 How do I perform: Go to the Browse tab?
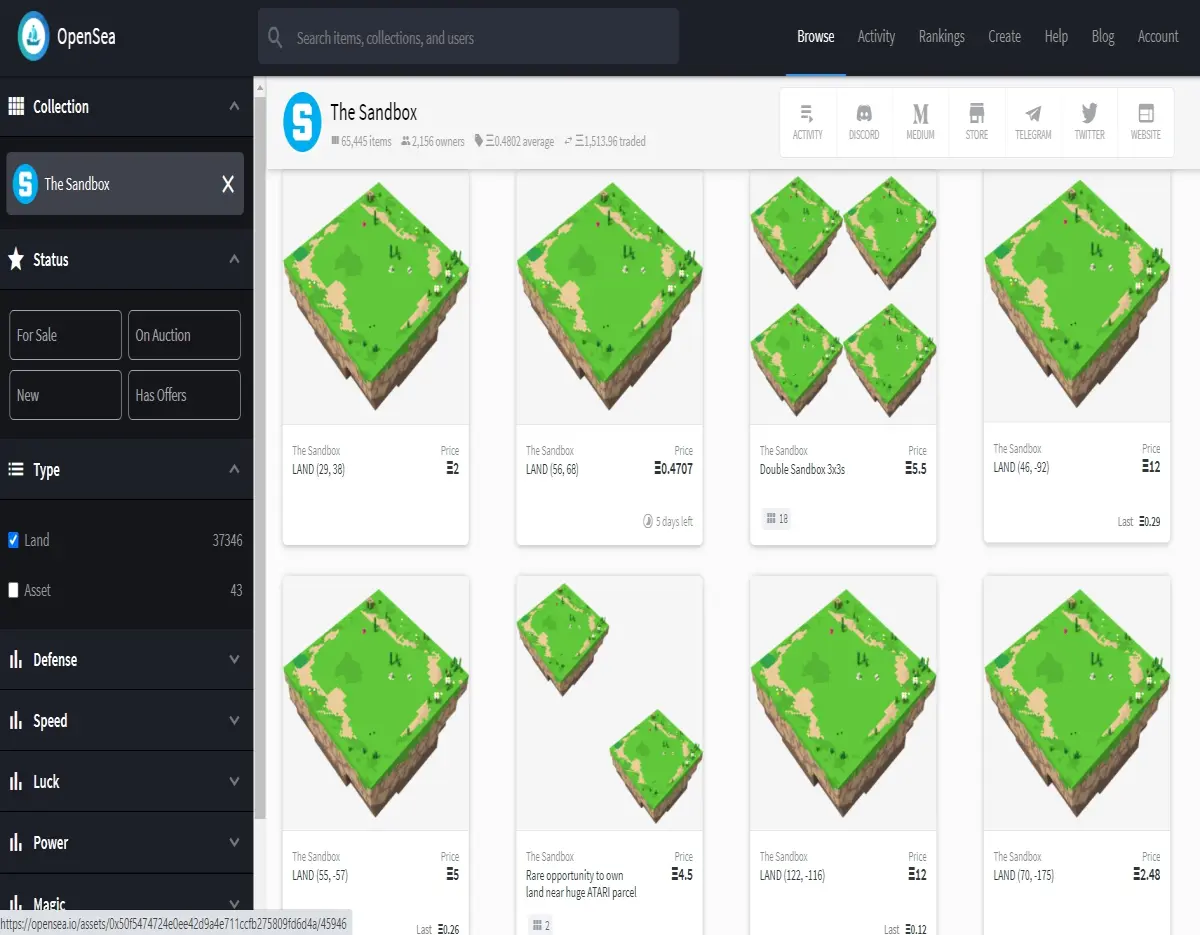point(816,37)
